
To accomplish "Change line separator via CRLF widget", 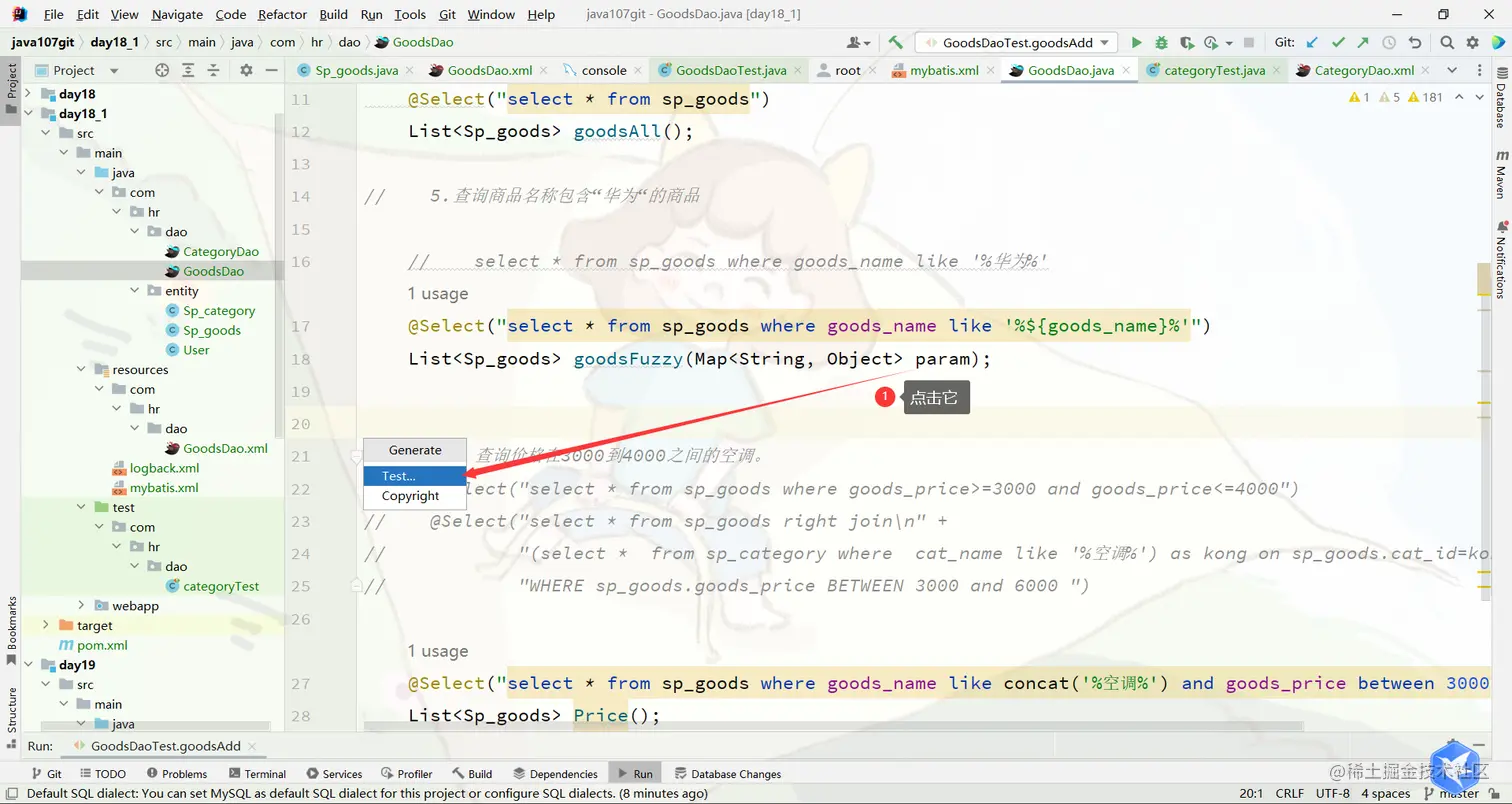I will tap(1289, 793).
